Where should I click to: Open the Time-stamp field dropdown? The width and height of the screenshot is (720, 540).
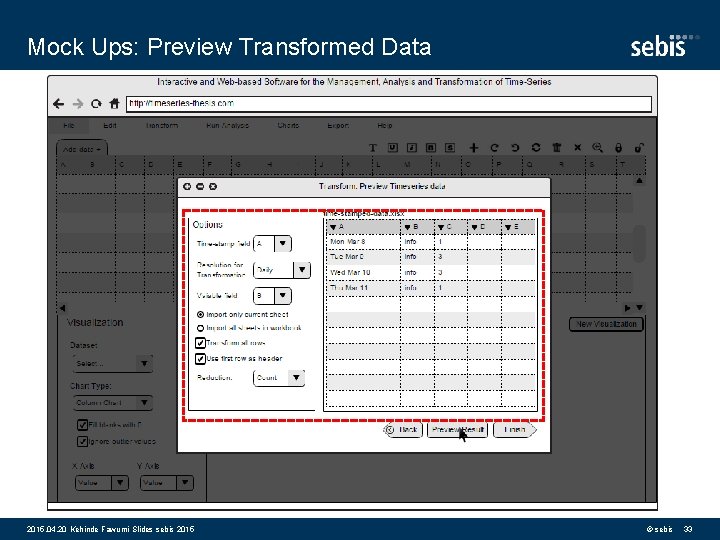[x=272, y=244]
